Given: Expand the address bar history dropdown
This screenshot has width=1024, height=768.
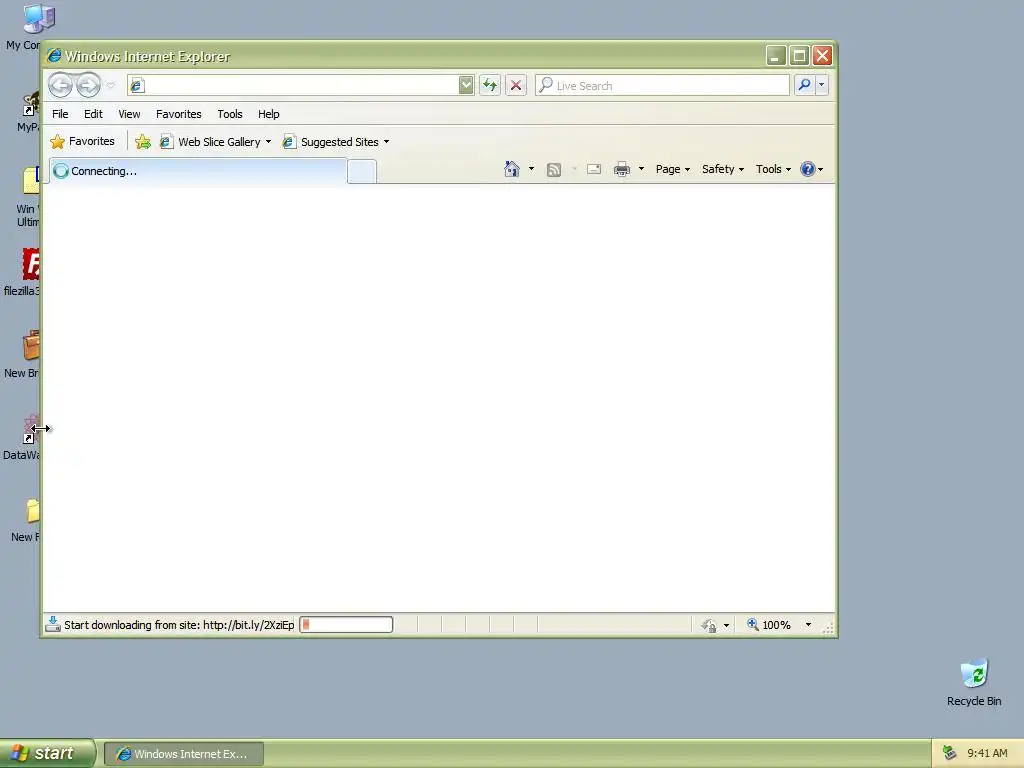Looking at the screenshot, I should (466, 85).
